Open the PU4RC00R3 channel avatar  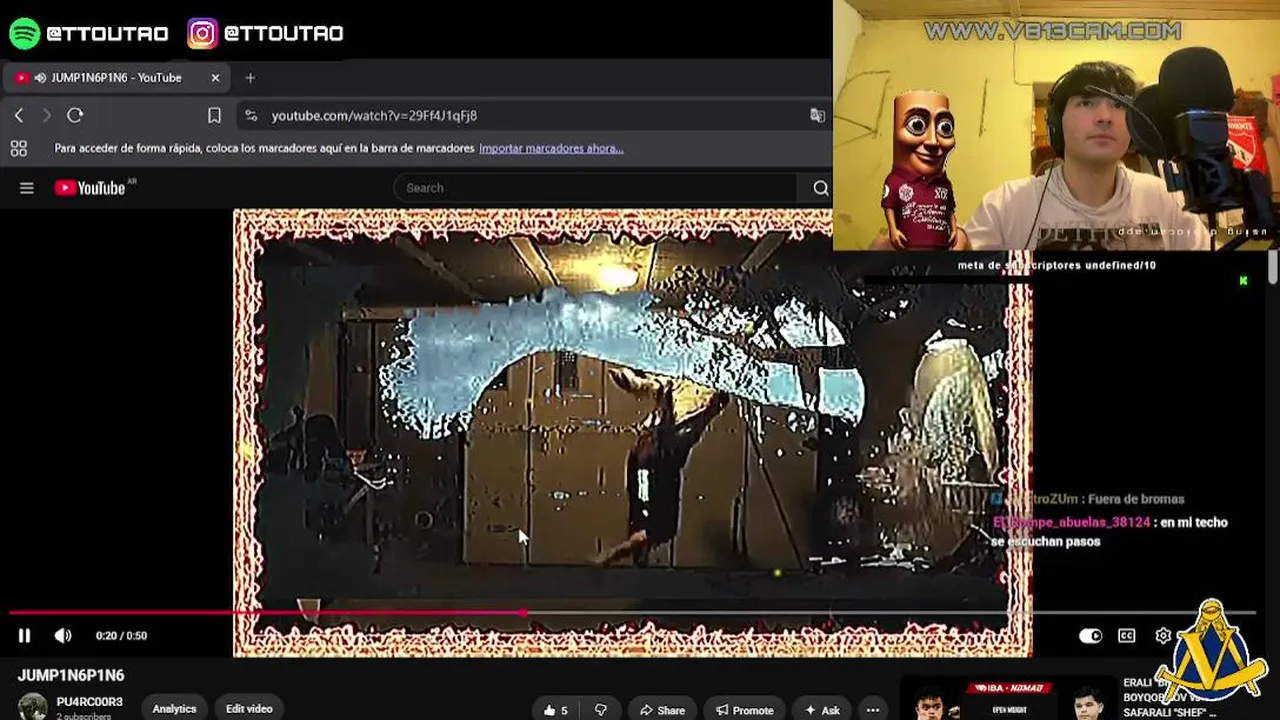pyautogui.click(x=33, y=707)
